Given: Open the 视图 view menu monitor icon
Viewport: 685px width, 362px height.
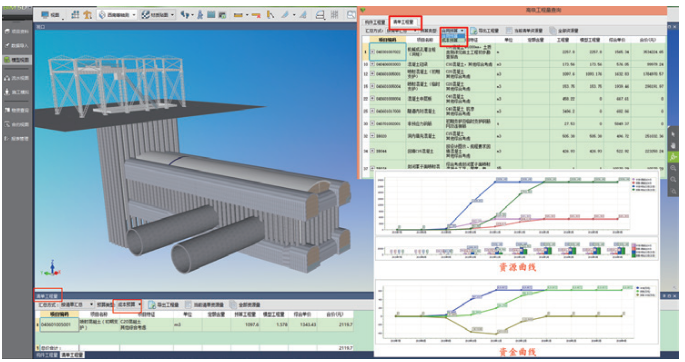Looking at the screenshot, I should pos(45,15).
